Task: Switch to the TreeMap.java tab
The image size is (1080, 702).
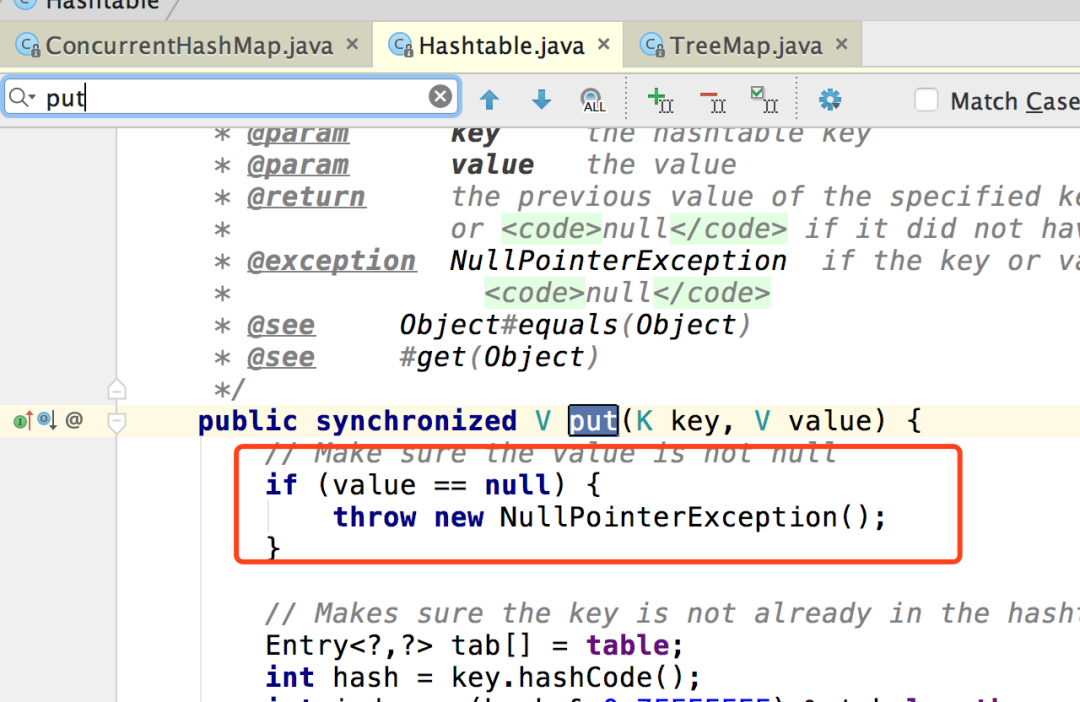Action: tap(742, 45)
